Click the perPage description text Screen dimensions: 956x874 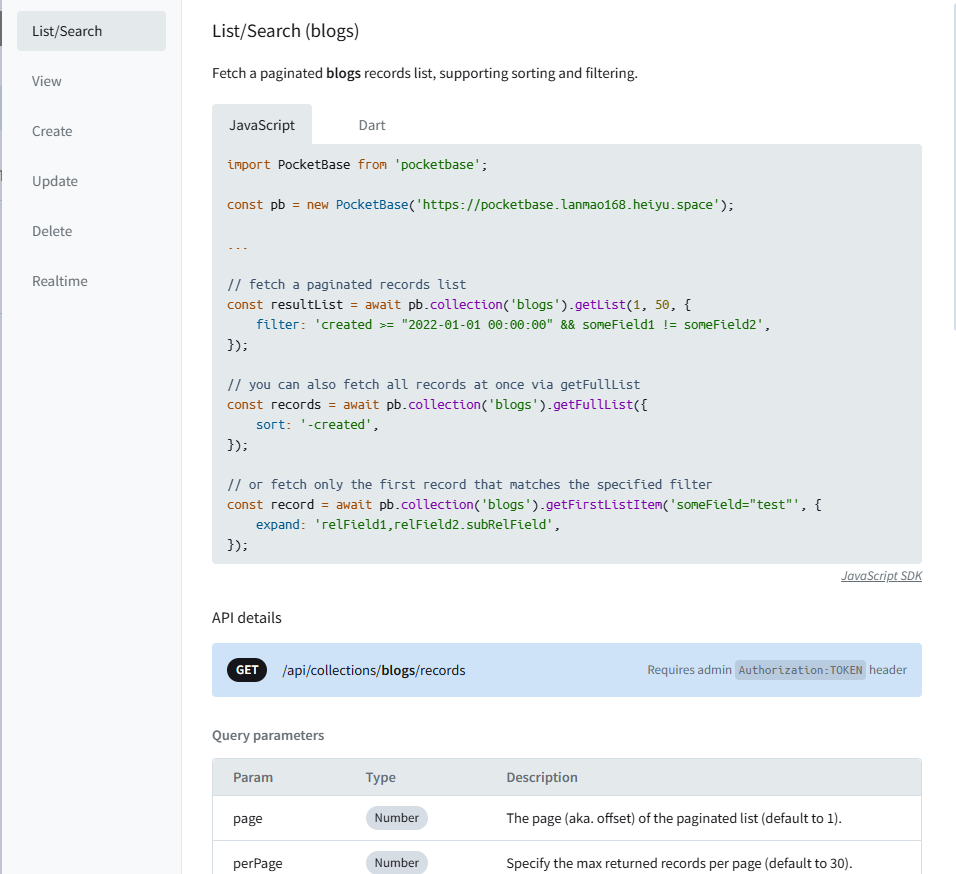[x=679, y=864]
